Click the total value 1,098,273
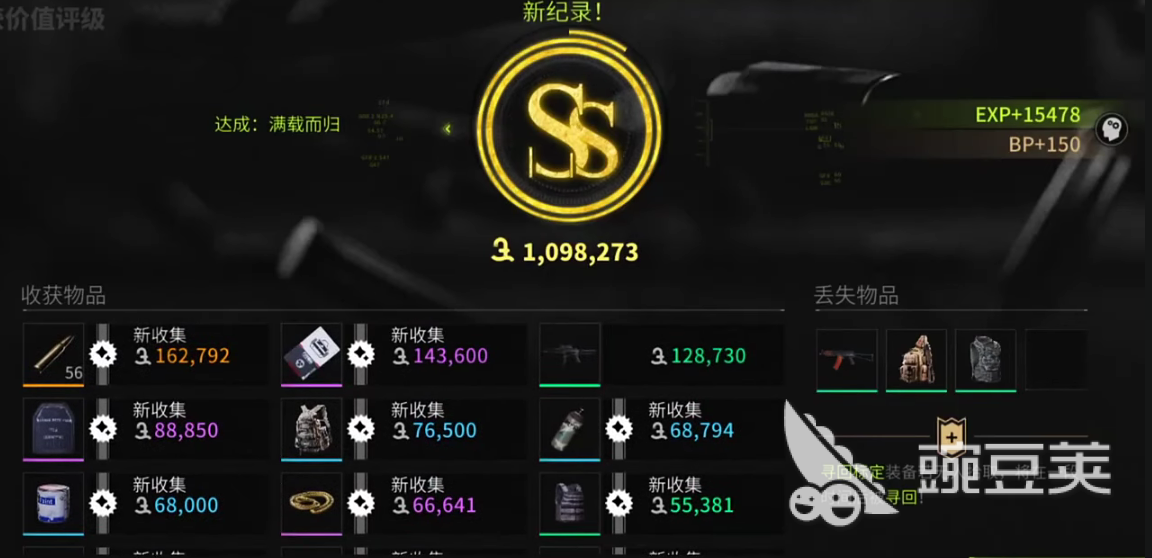 565,253
